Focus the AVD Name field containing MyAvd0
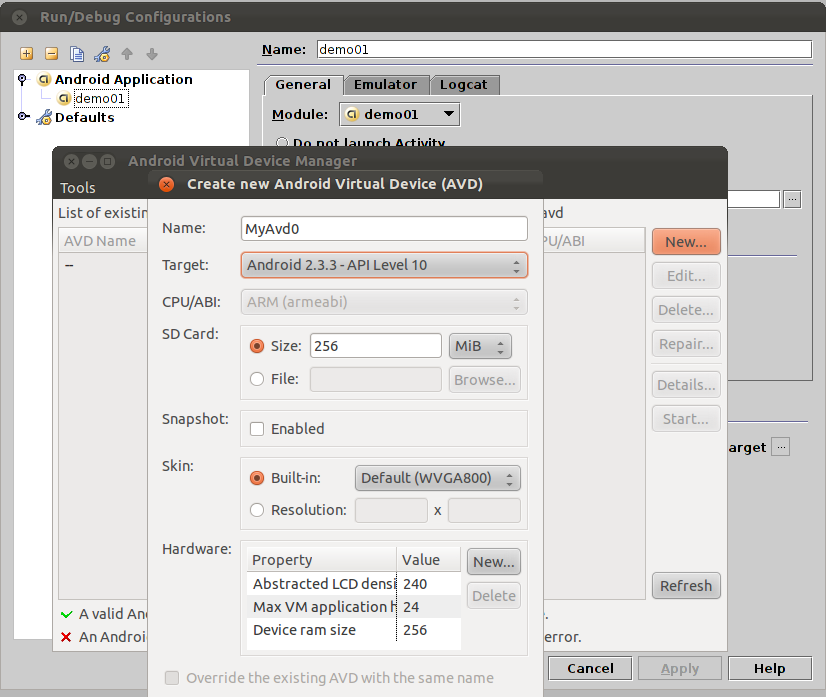This screenshot has height=697, width=826. pos(384,229)
